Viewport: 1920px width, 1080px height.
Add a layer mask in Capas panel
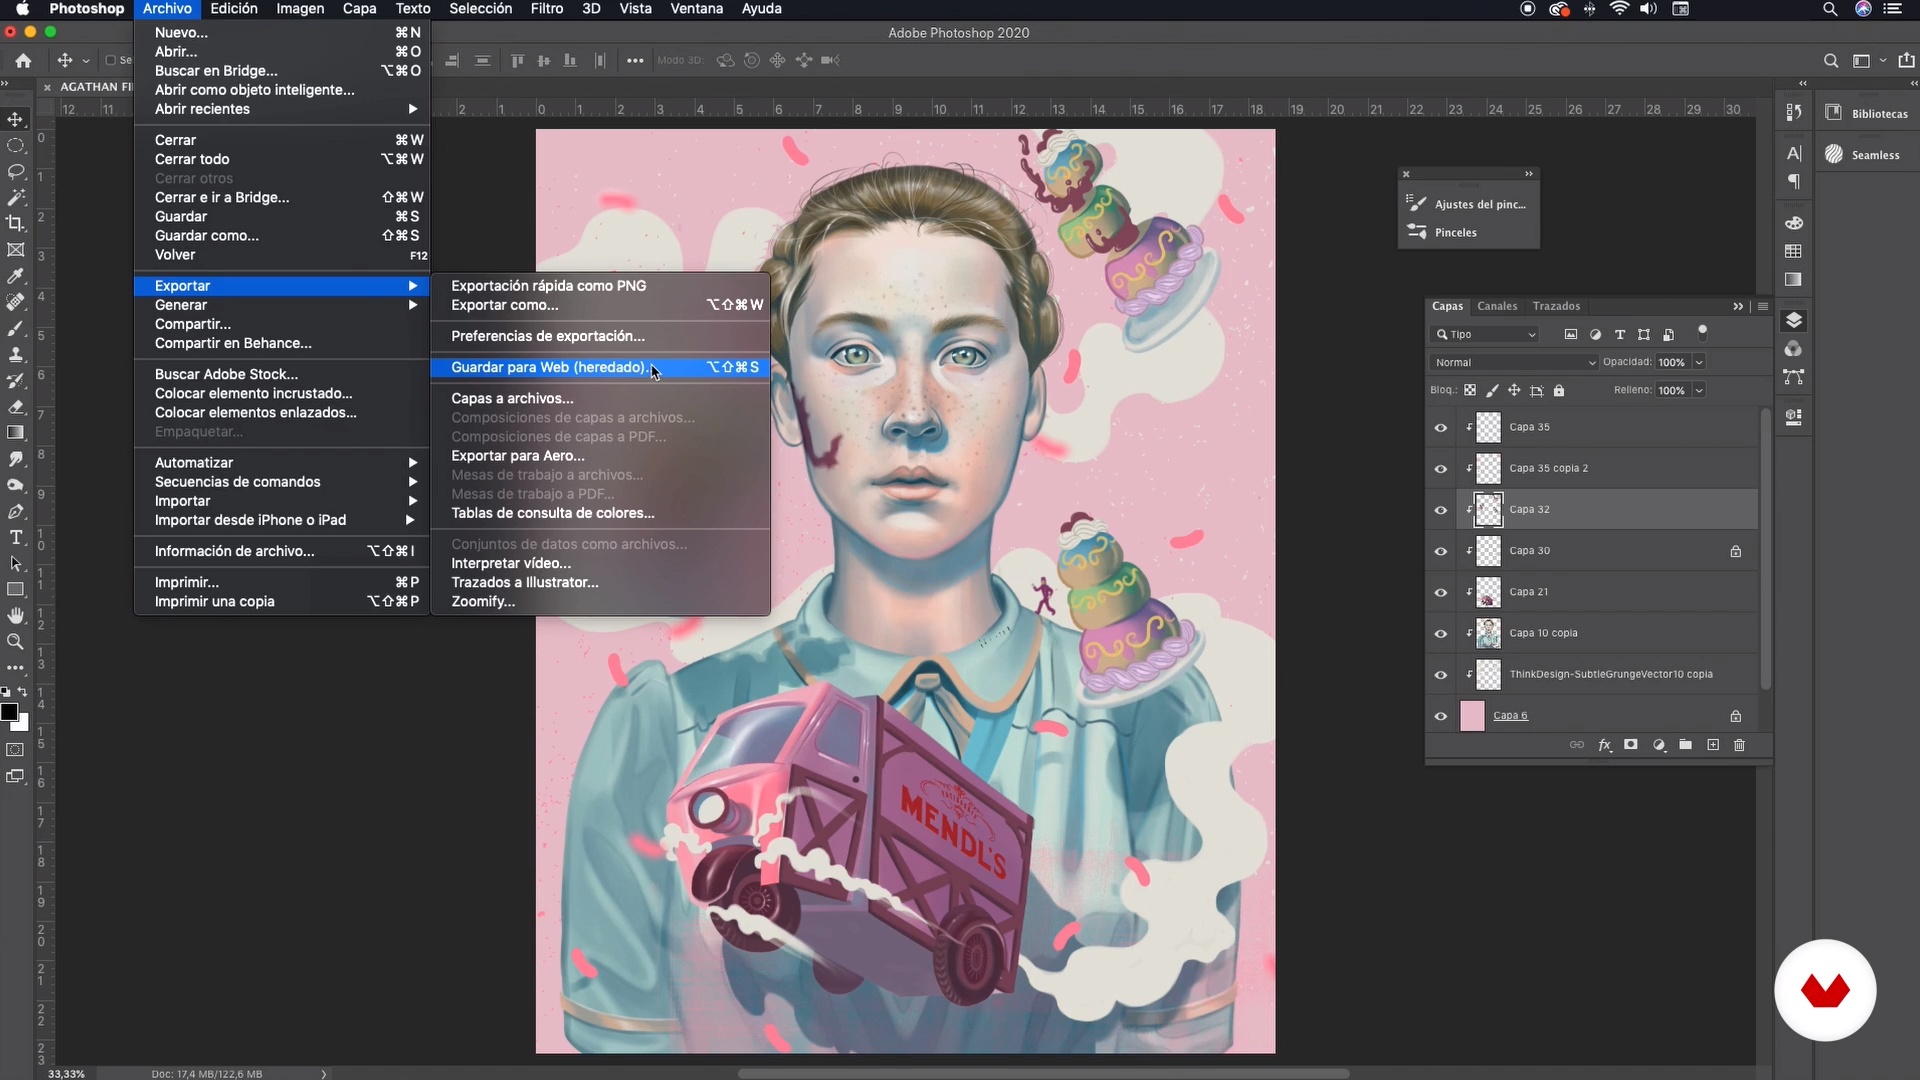[x=1631, y=745]
